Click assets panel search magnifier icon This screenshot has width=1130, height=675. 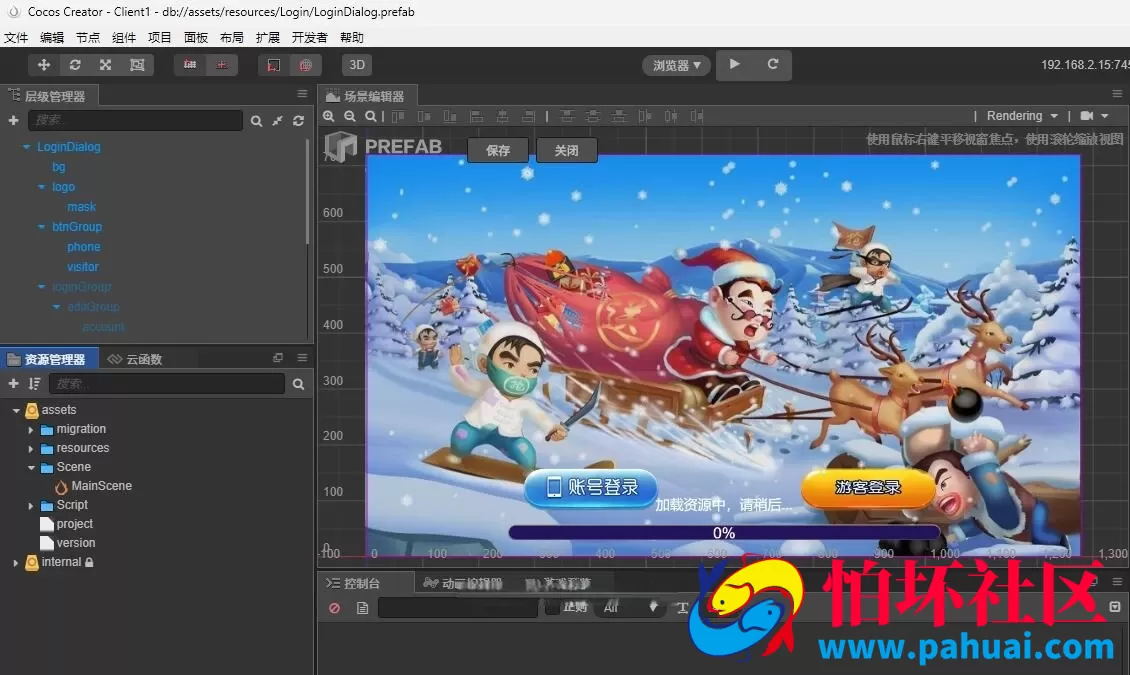point(298,385)
